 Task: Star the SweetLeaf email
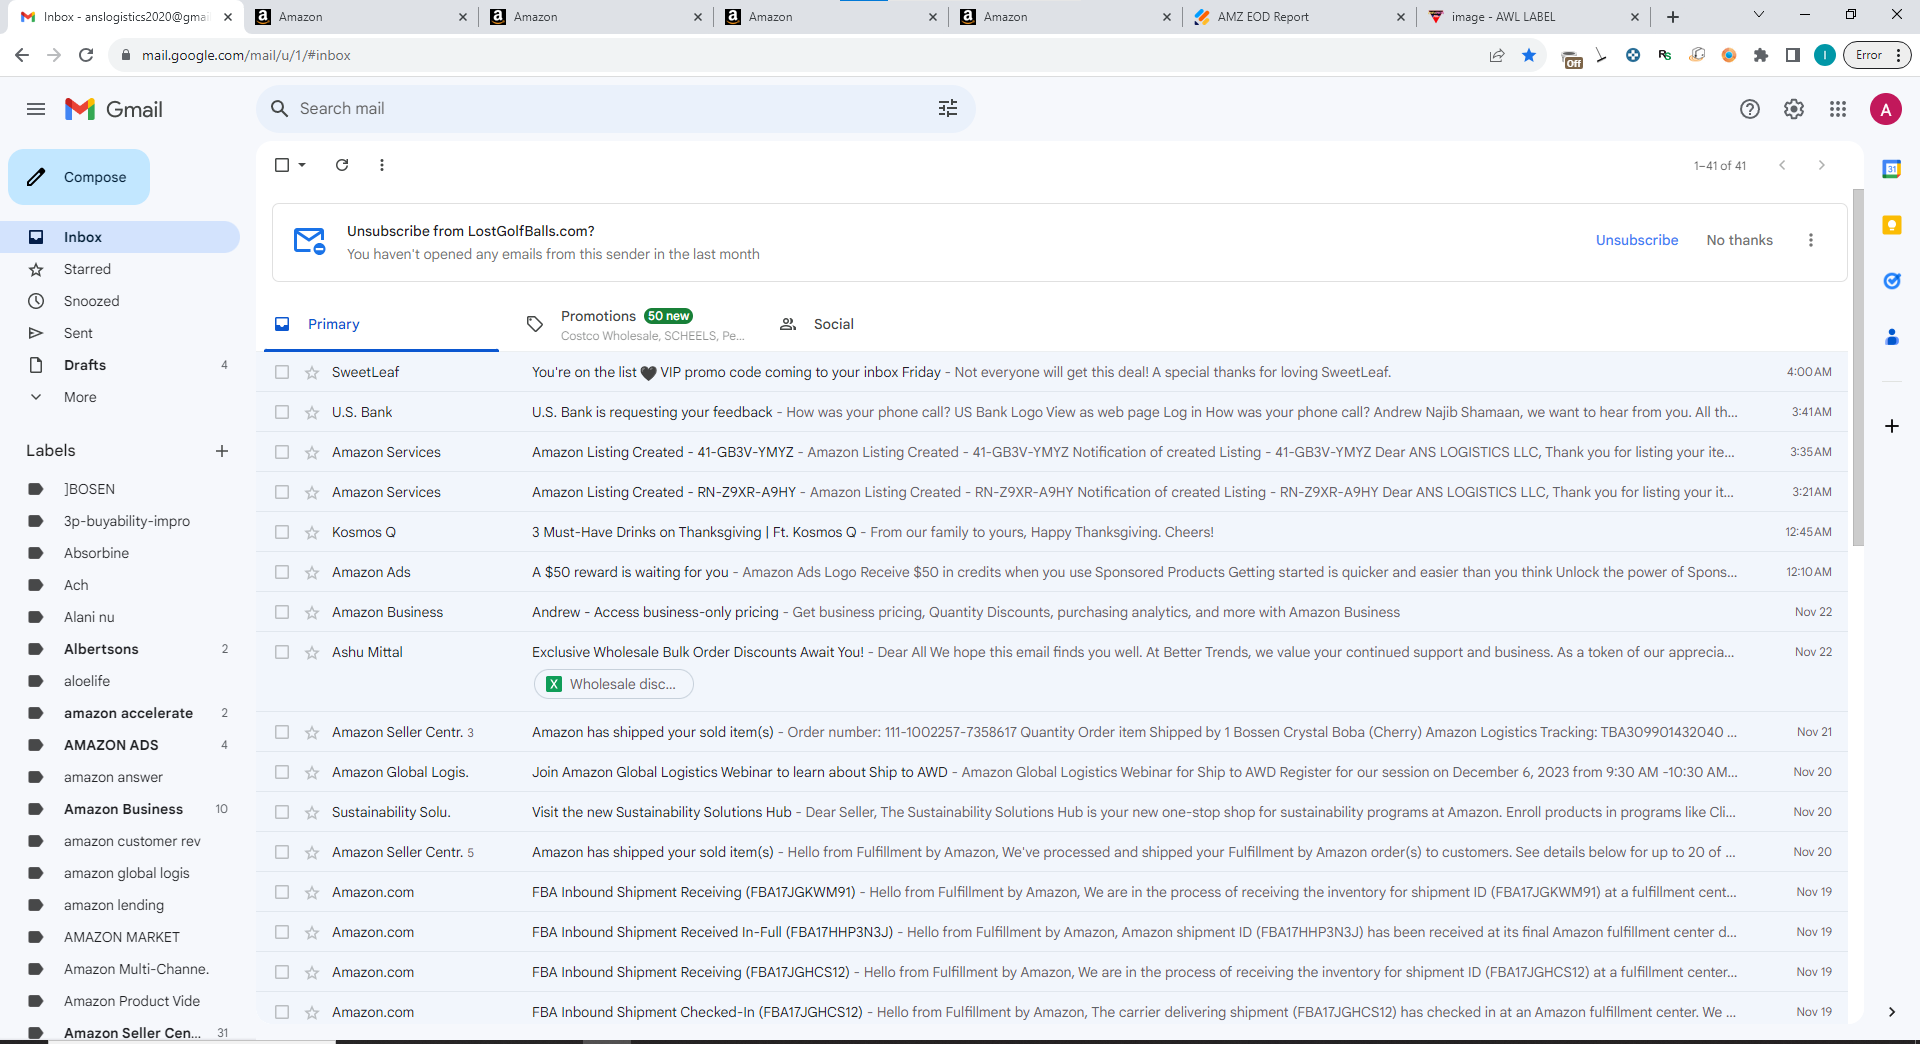click(312, 372)
